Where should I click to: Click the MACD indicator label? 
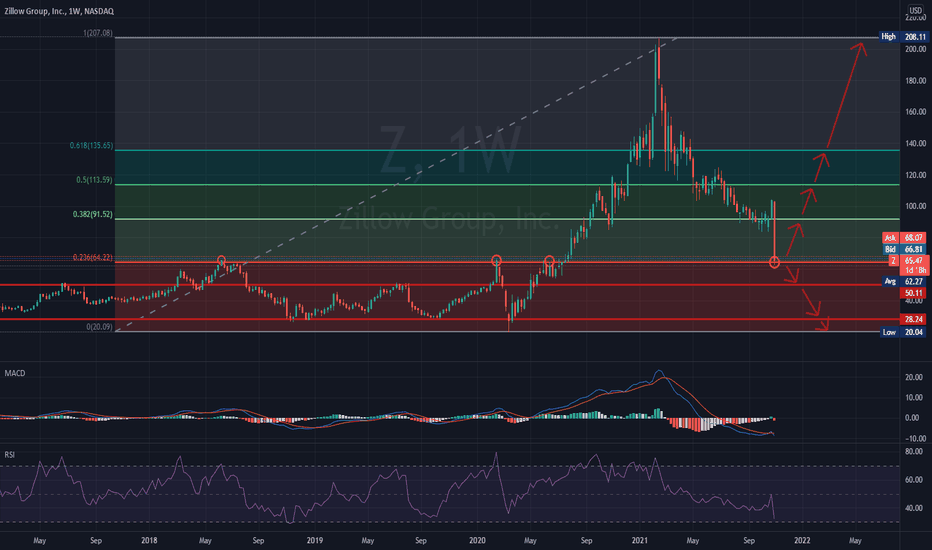click(x=15, y=373)
